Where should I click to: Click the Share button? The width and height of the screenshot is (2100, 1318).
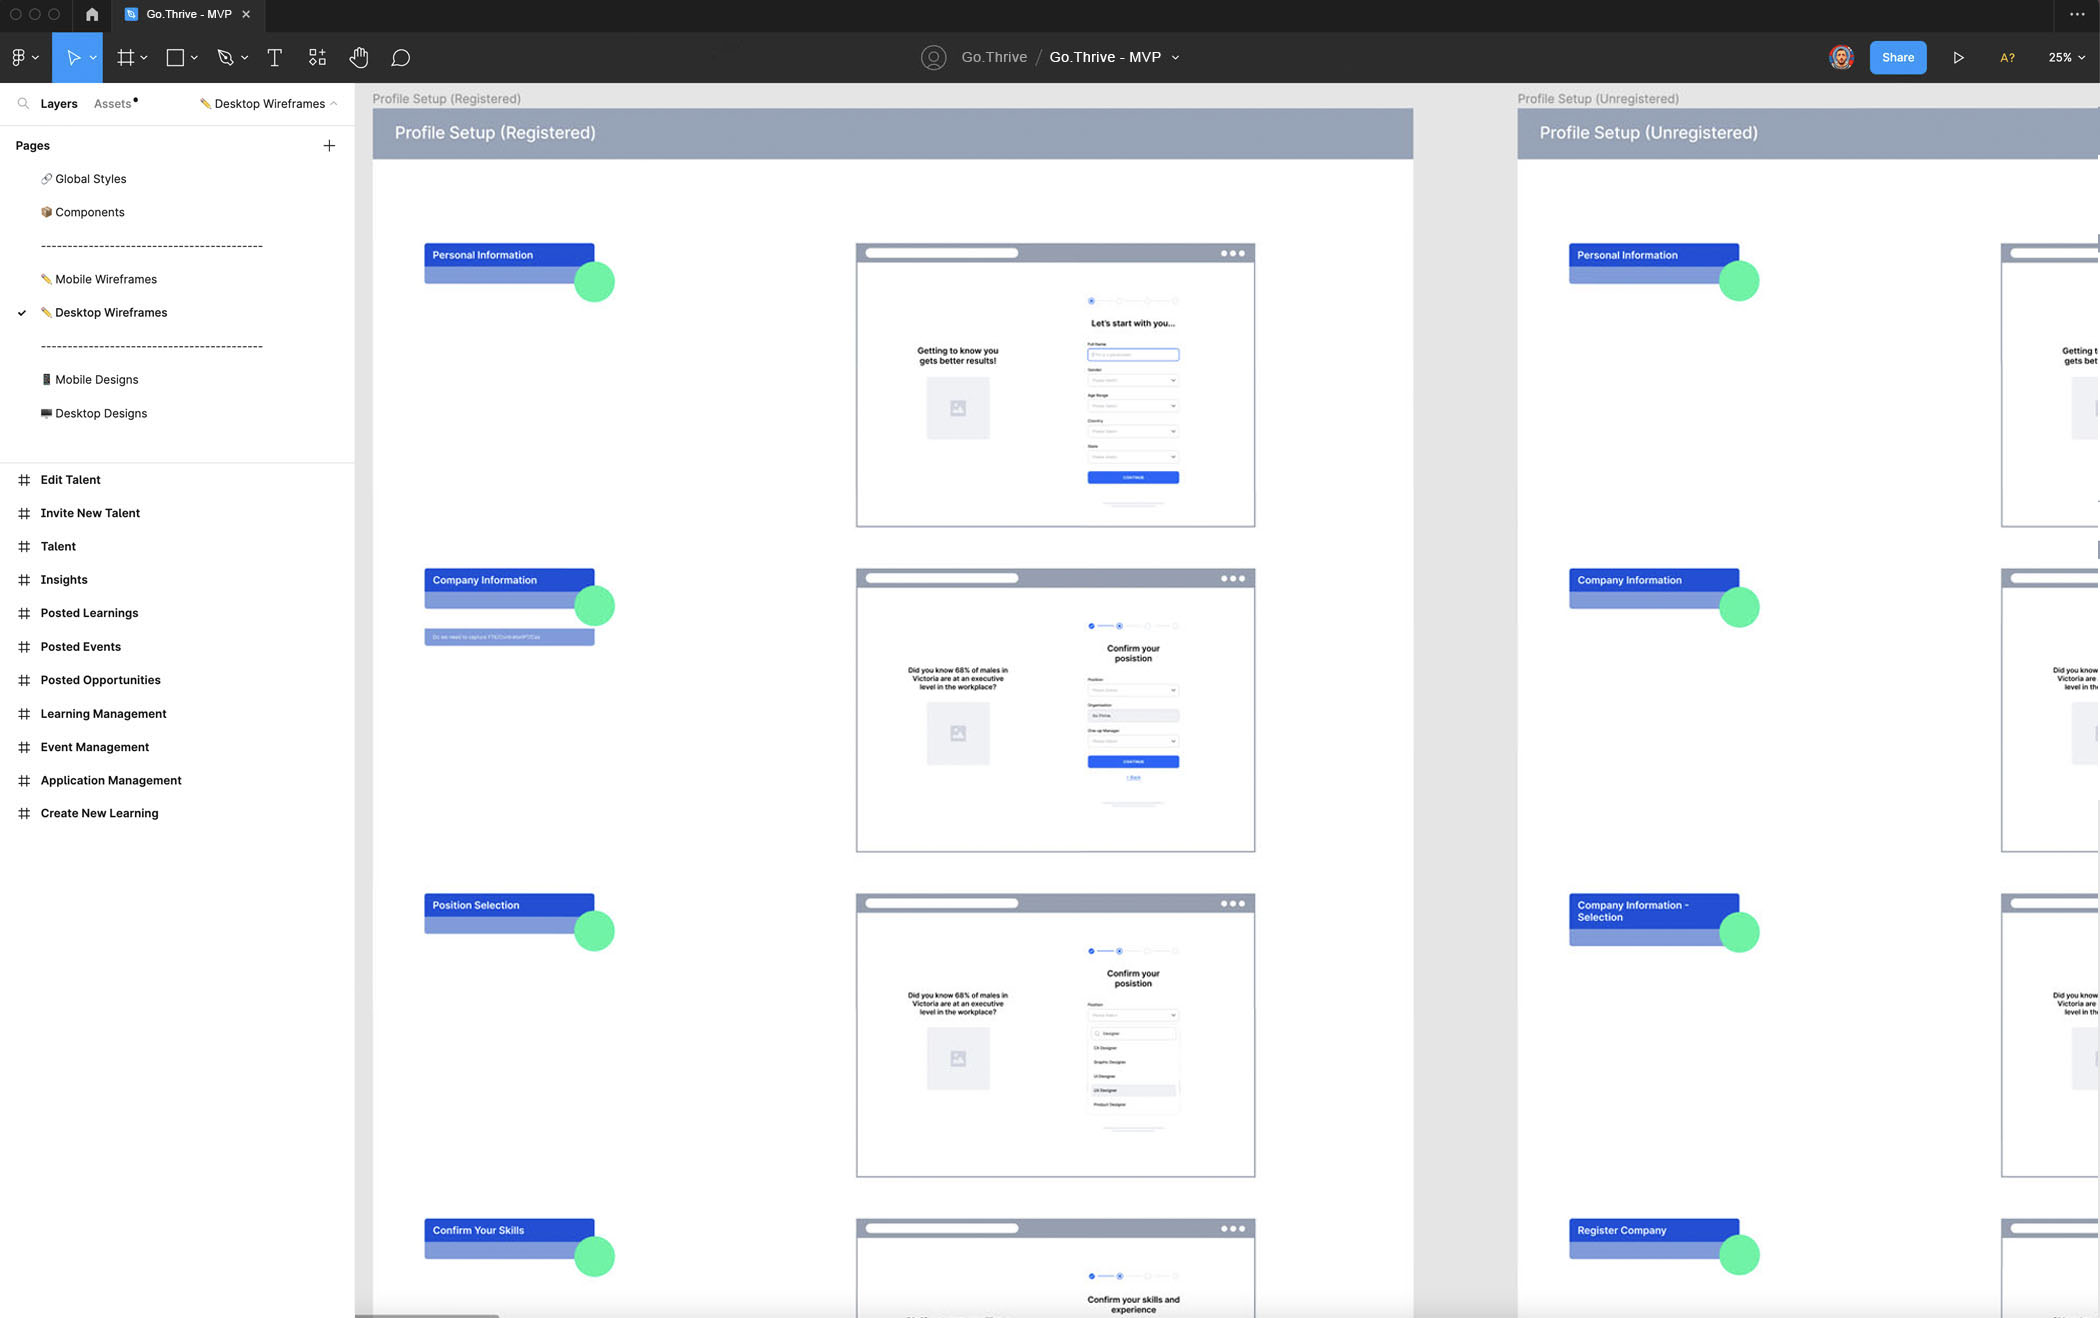coord(1898,58)
